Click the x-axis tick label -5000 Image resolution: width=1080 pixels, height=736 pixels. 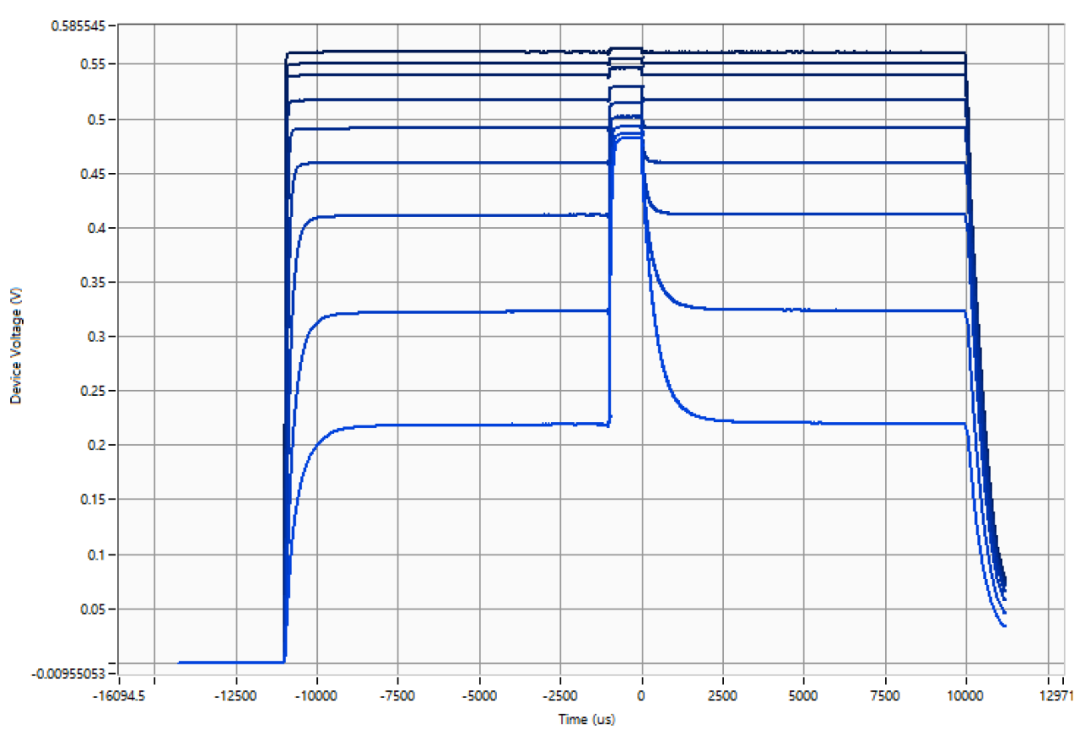(479, 696)
